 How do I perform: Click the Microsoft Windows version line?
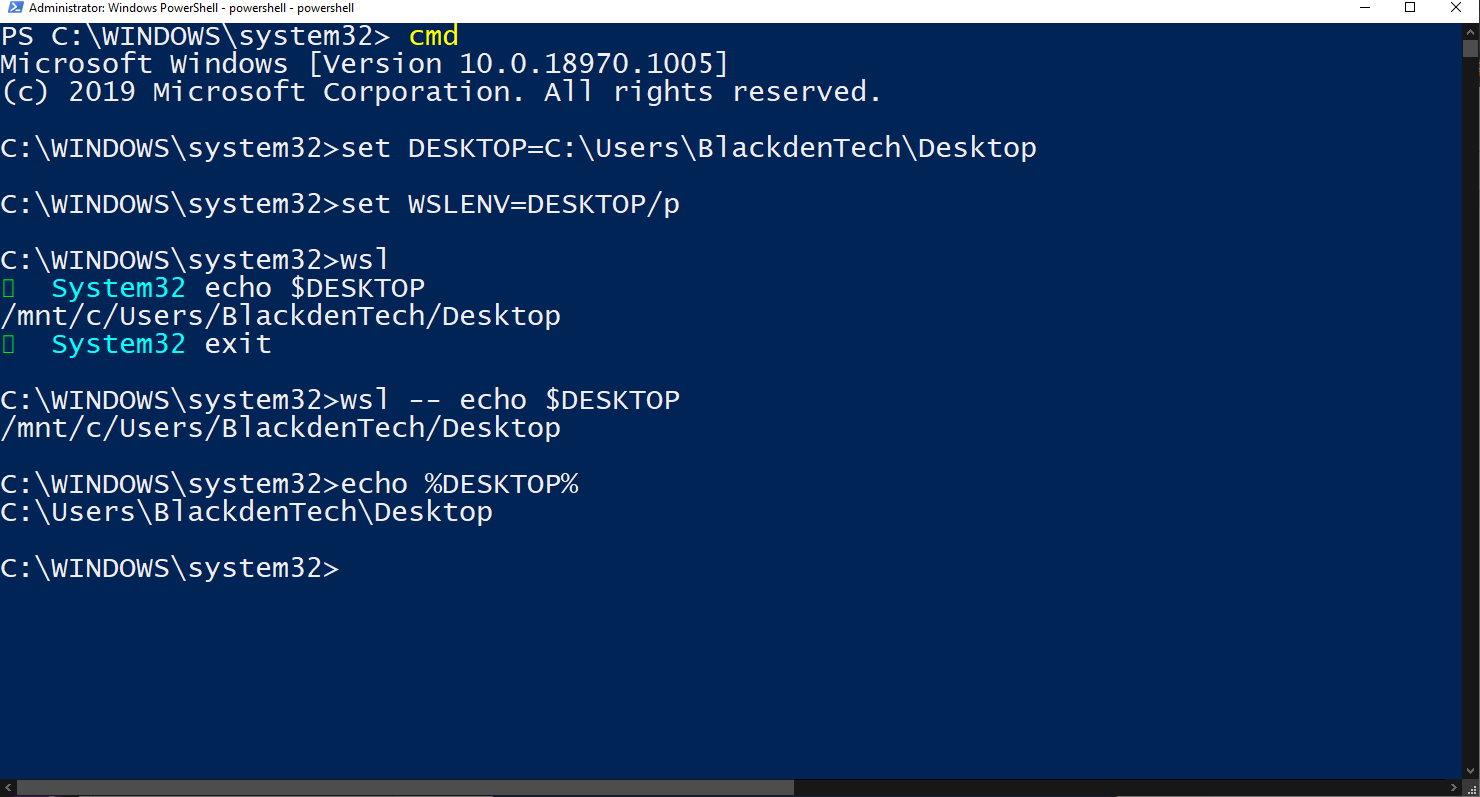click(x=364, y=64)
